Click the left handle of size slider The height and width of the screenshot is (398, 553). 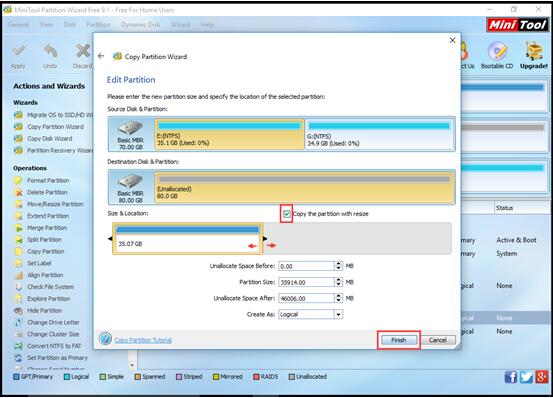110,239
